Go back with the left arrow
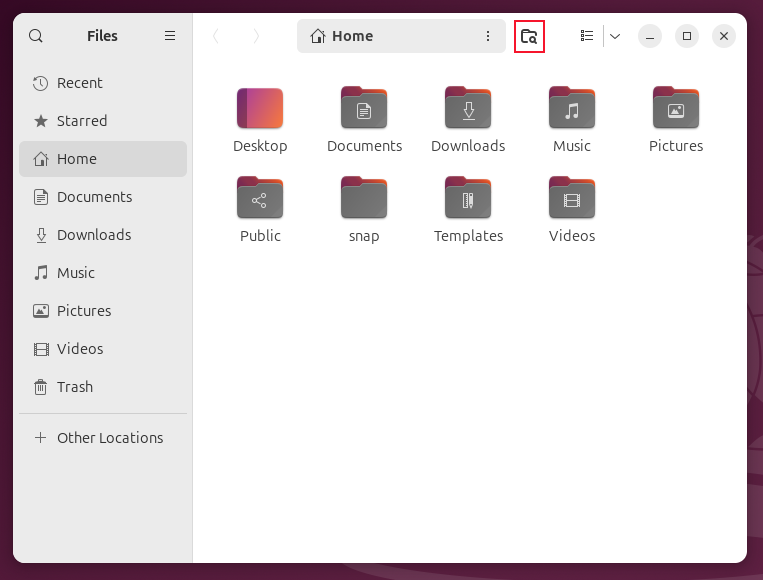This screenshot has height=580, width=763. (216, 36)
